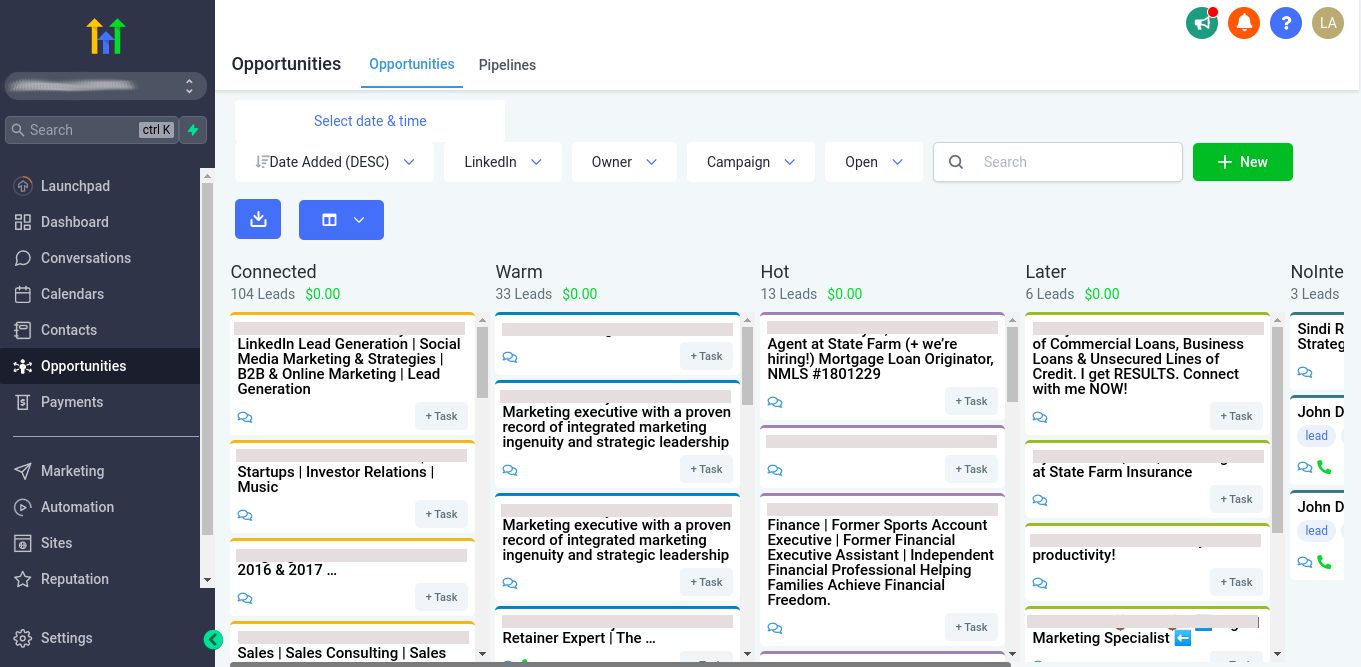This screenshot has width=1361, height=667.
Task: Click the blue help question mark icon
Action: [1286, 22]
